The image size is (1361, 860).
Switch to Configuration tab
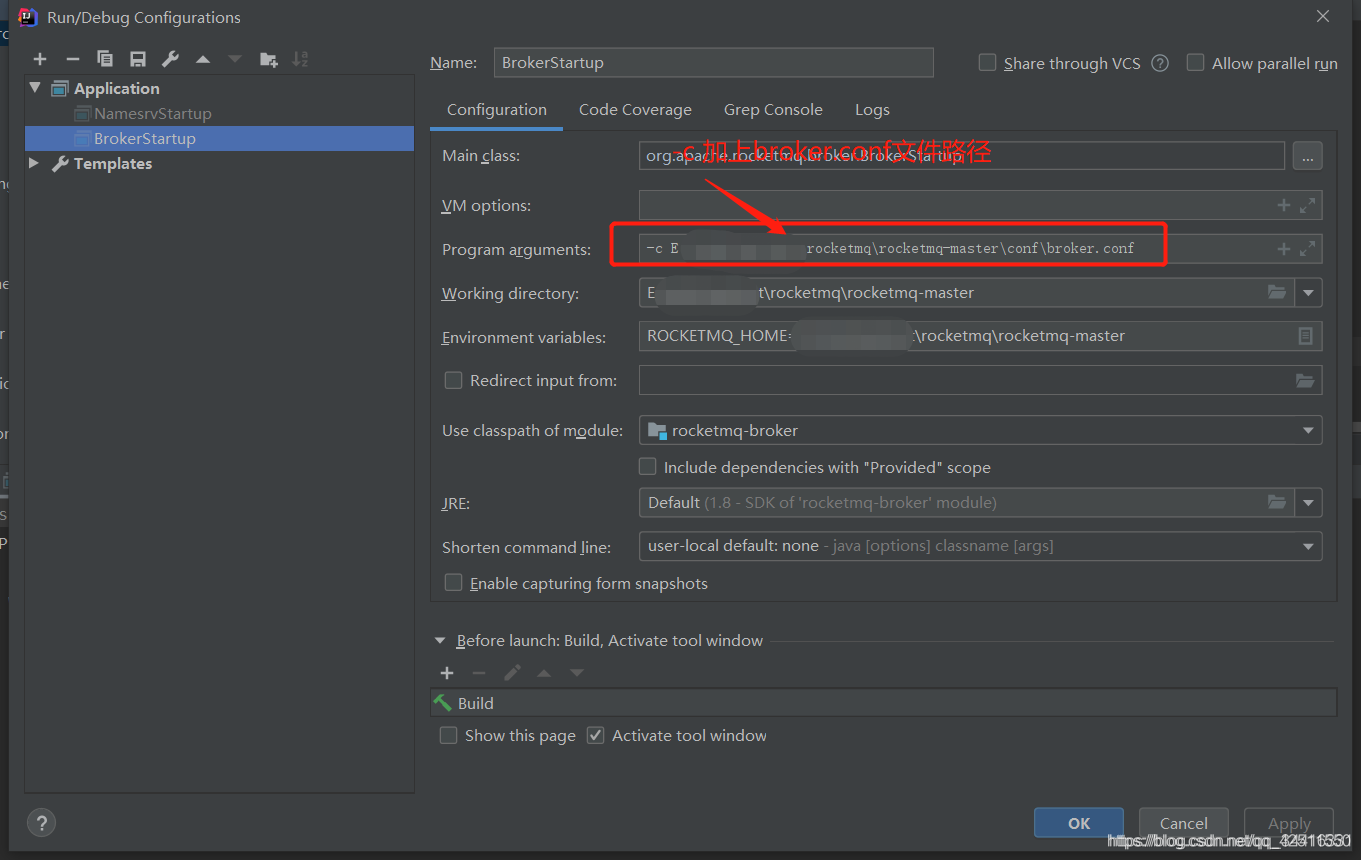(x=497, y=110)
